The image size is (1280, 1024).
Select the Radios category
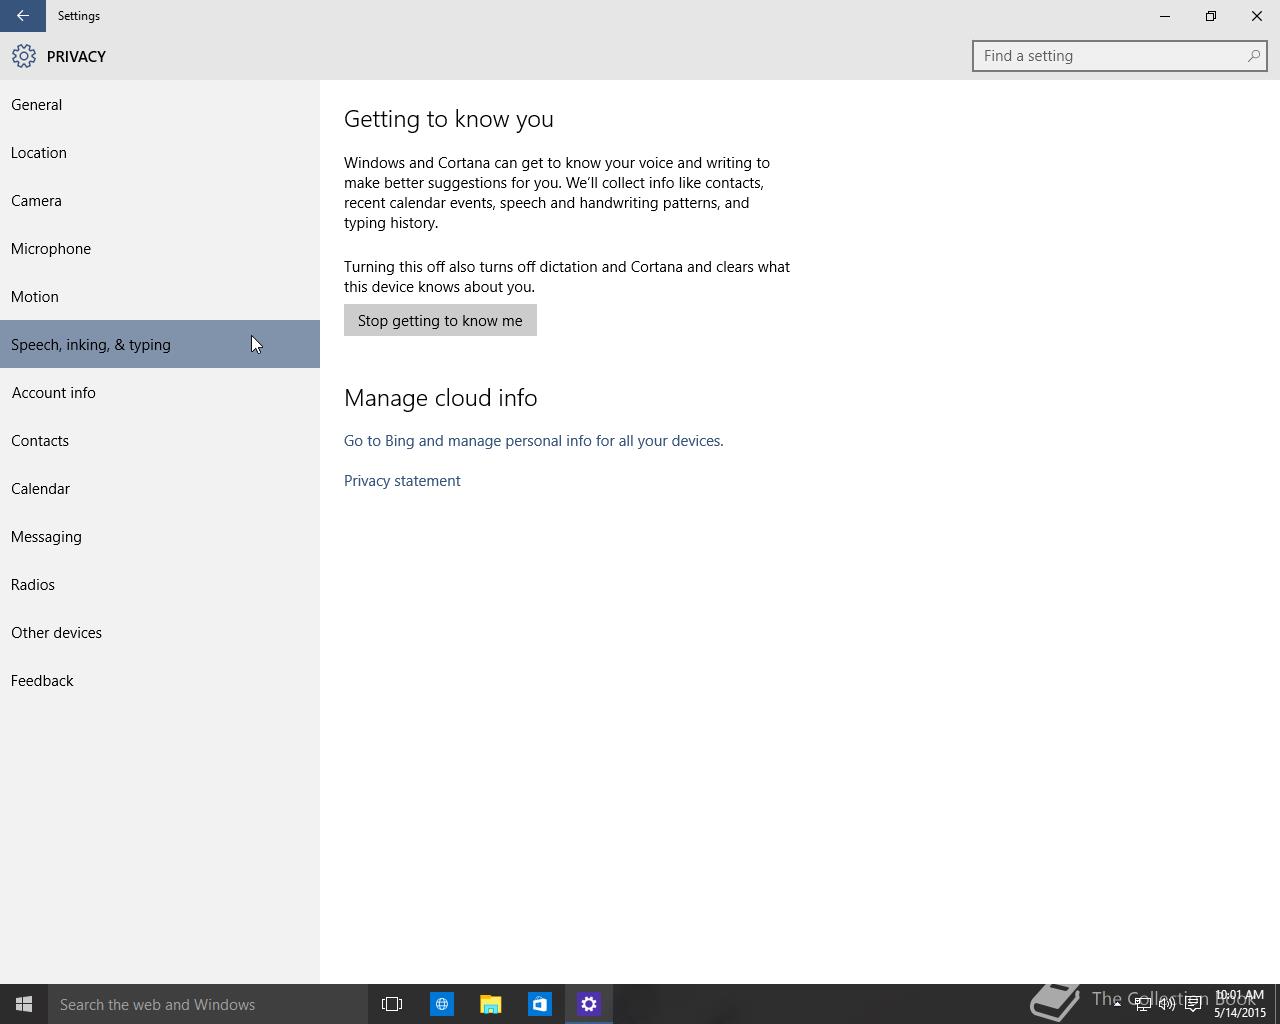[x=160, y=584]
